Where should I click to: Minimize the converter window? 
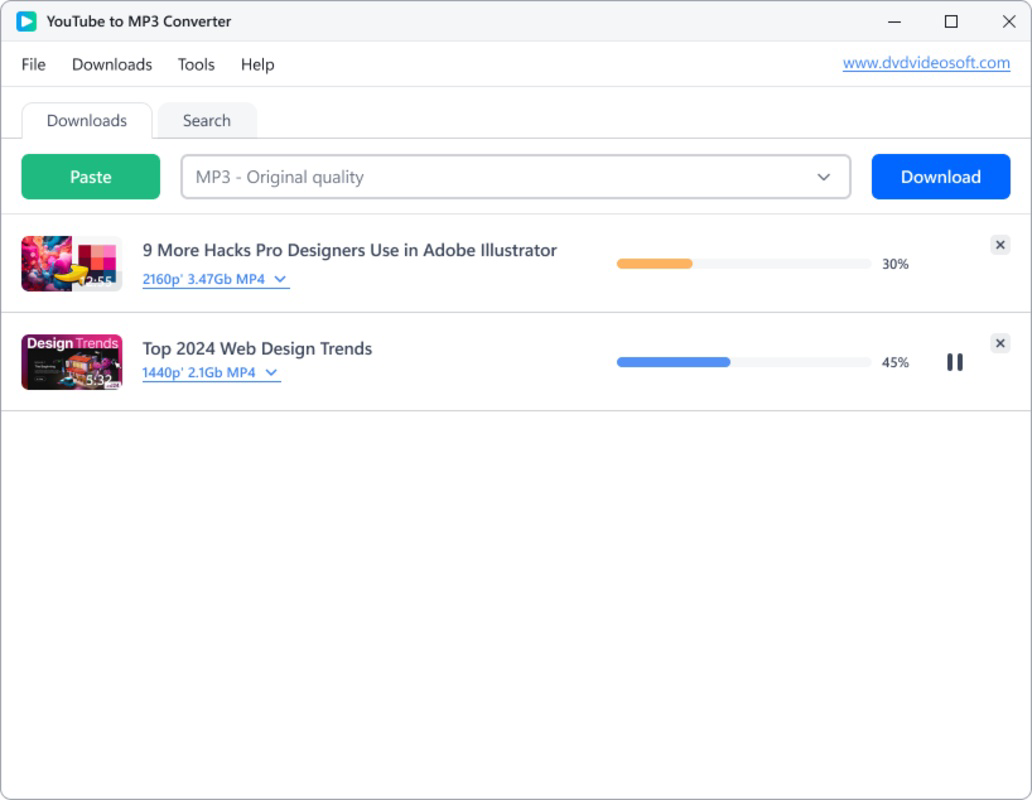(894, 22)
